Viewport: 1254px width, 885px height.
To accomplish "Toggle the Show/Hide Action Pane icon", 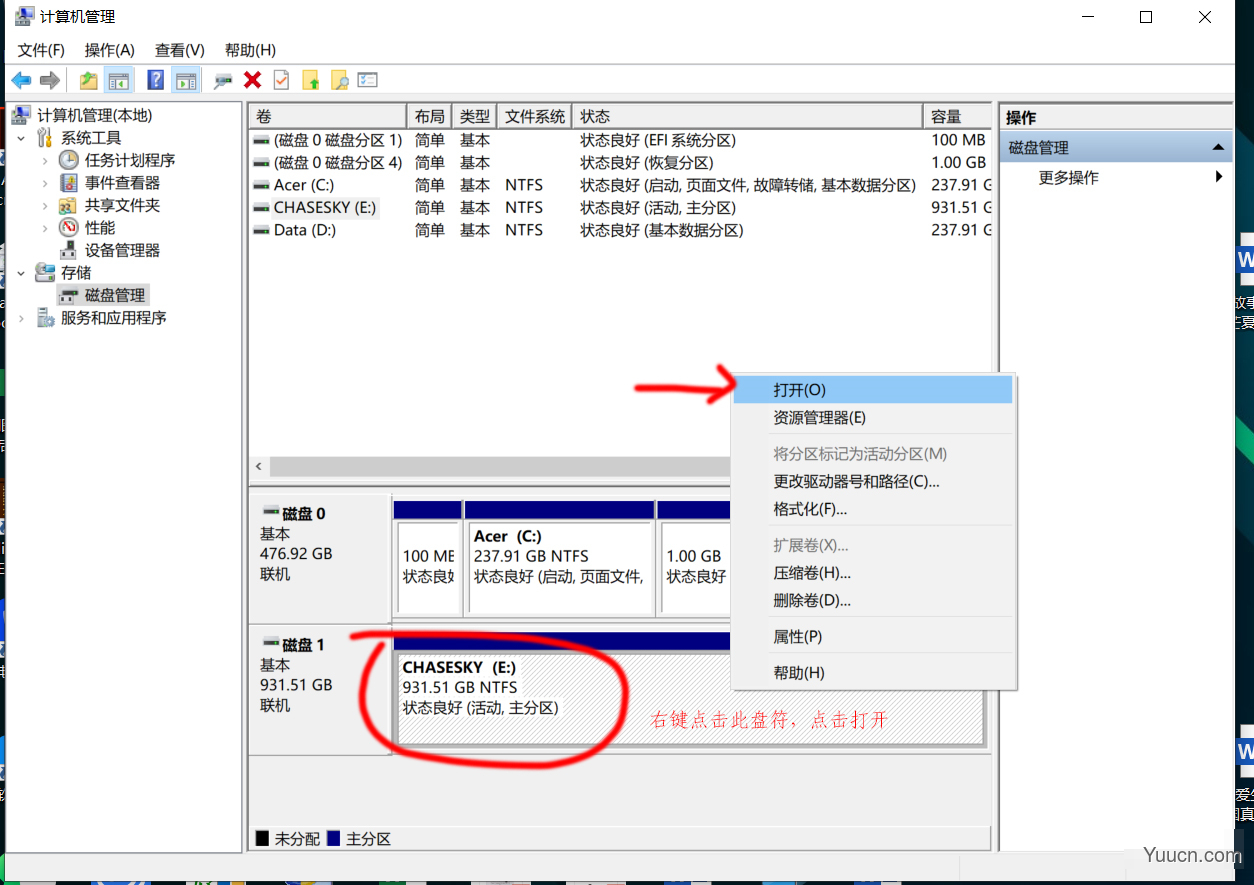I will pos(185,80).
